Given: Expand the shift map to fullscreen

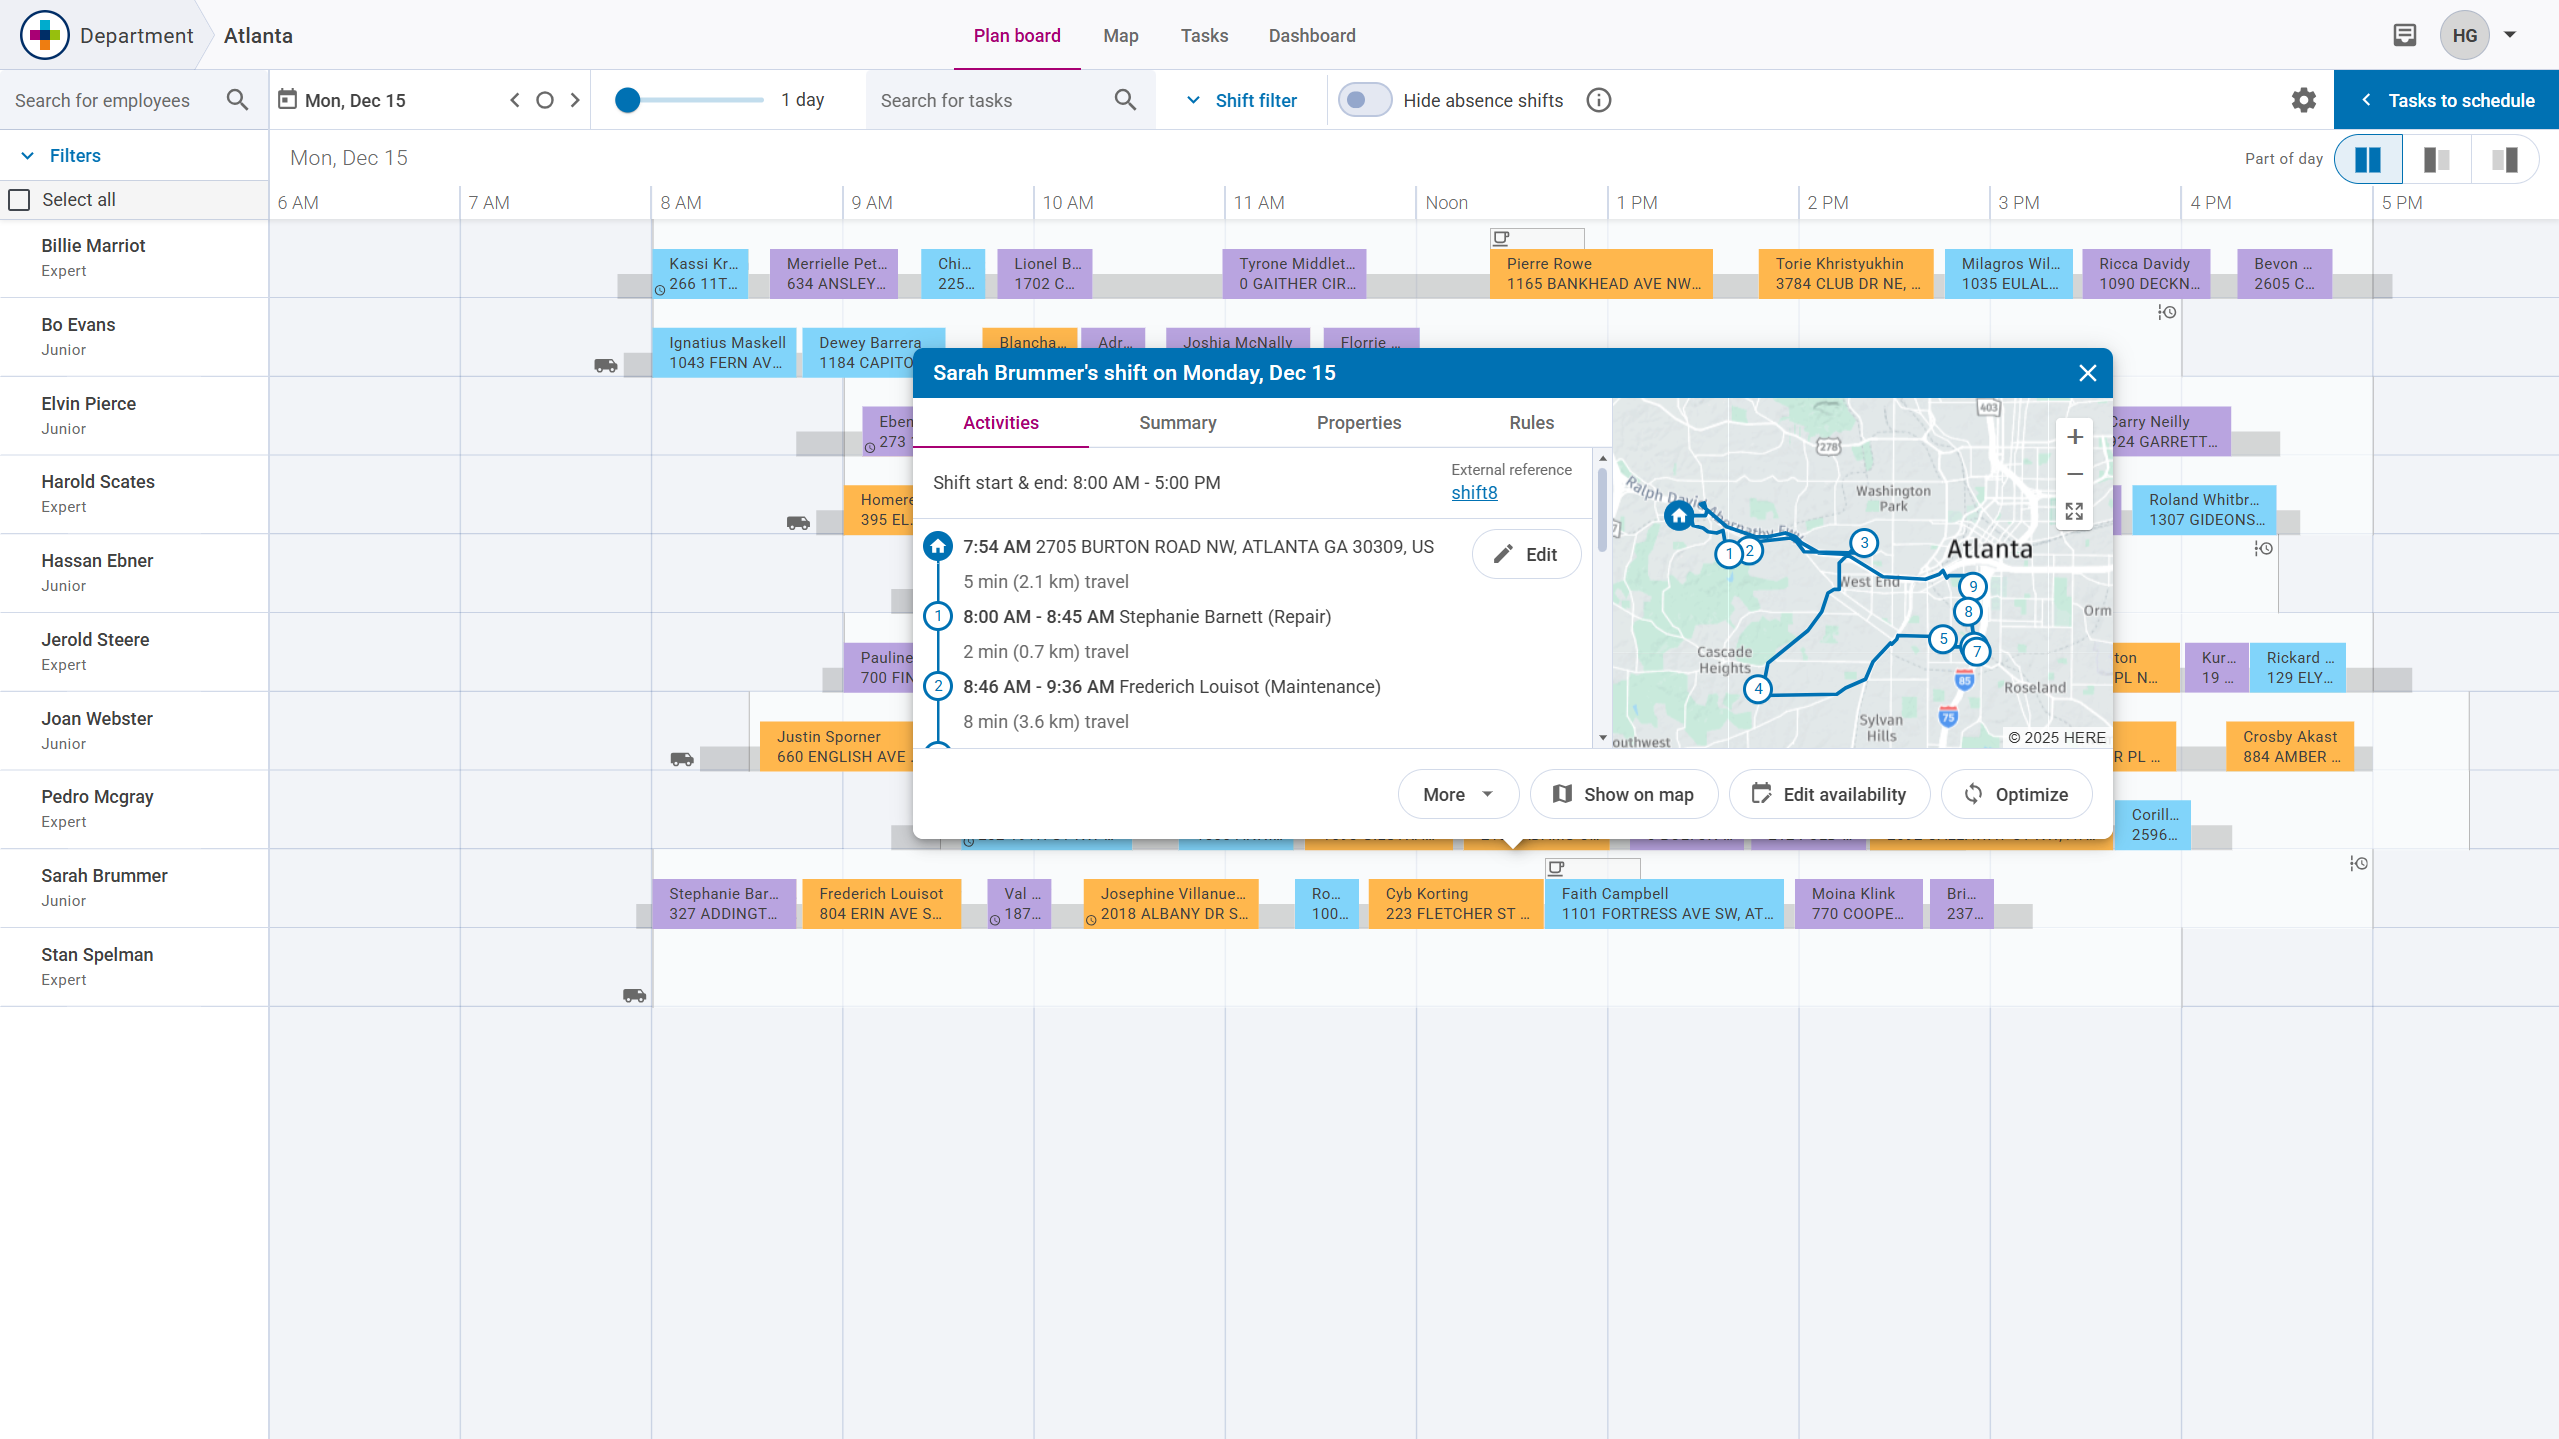Looking at the screenshot, I should 2075,512.
